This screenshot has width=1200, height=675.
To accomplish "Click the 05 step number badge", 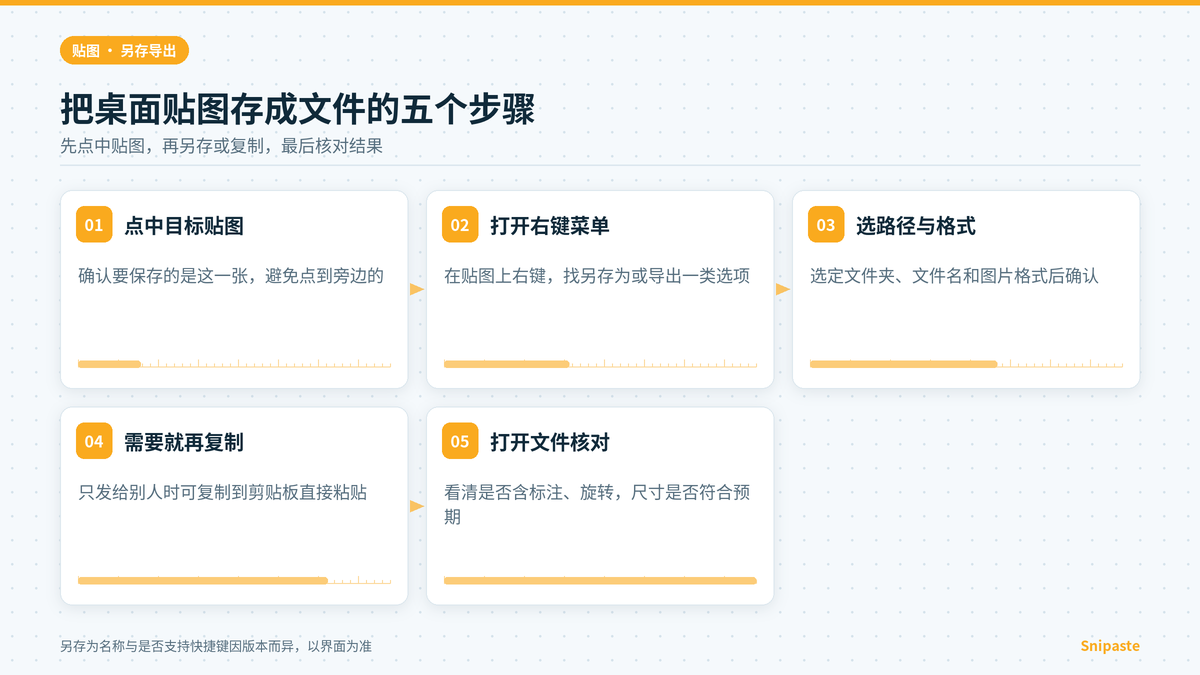I will (460, 441).
